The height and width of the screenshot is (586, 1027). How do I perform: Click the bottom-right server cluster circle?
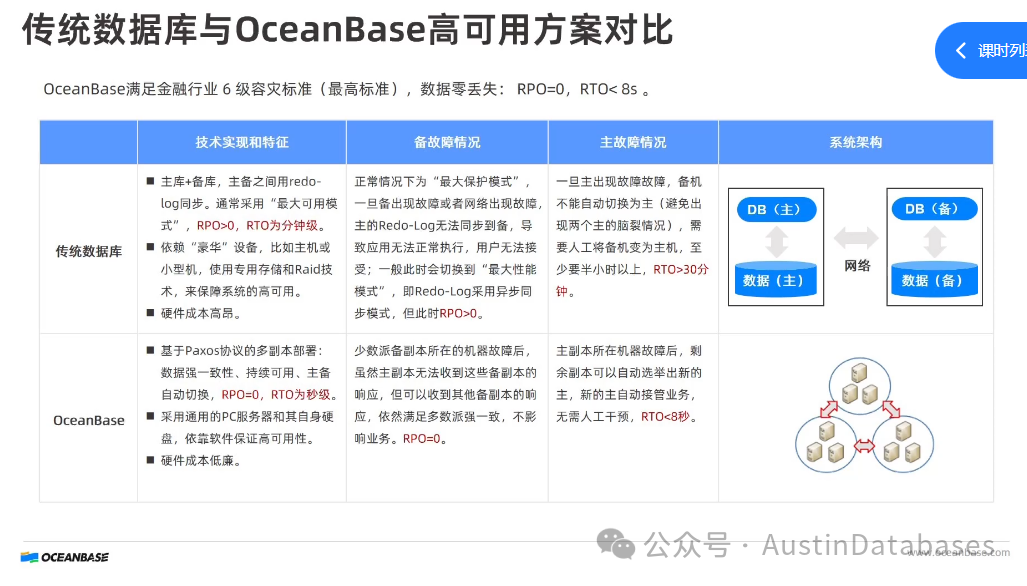pos(903,444)
